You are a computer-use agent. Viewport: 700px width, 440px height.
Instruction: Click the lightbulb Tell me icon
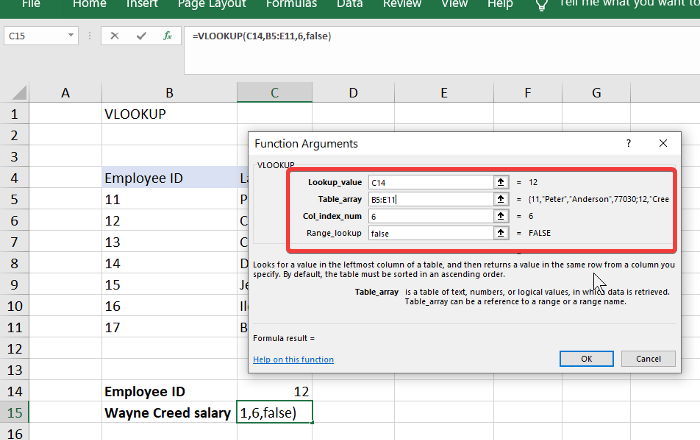[x=542, y=4]
